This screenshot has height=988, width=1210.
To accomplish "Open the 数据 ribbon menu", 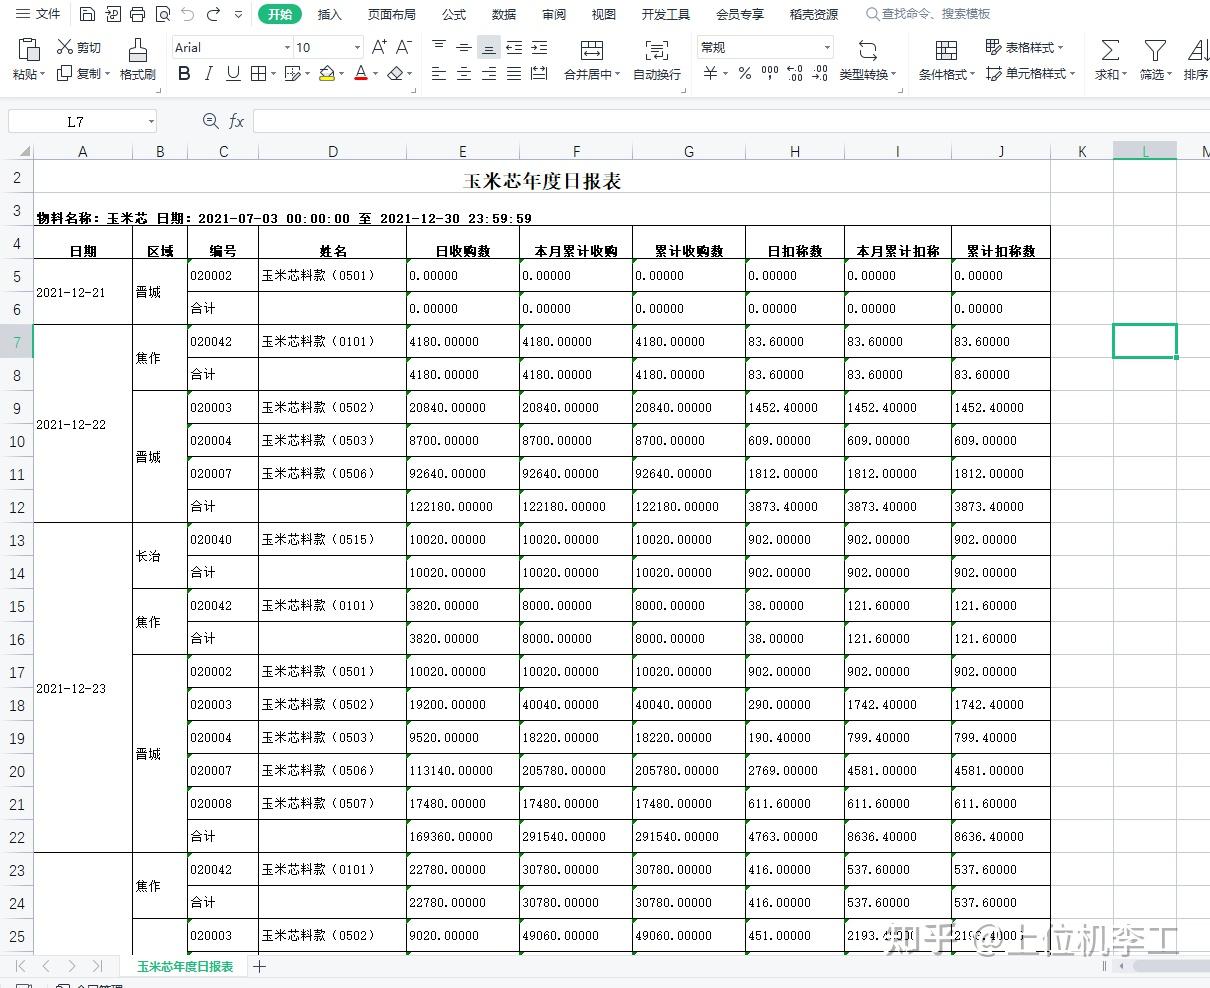I will pyautogui.click(x=504, y=14).
